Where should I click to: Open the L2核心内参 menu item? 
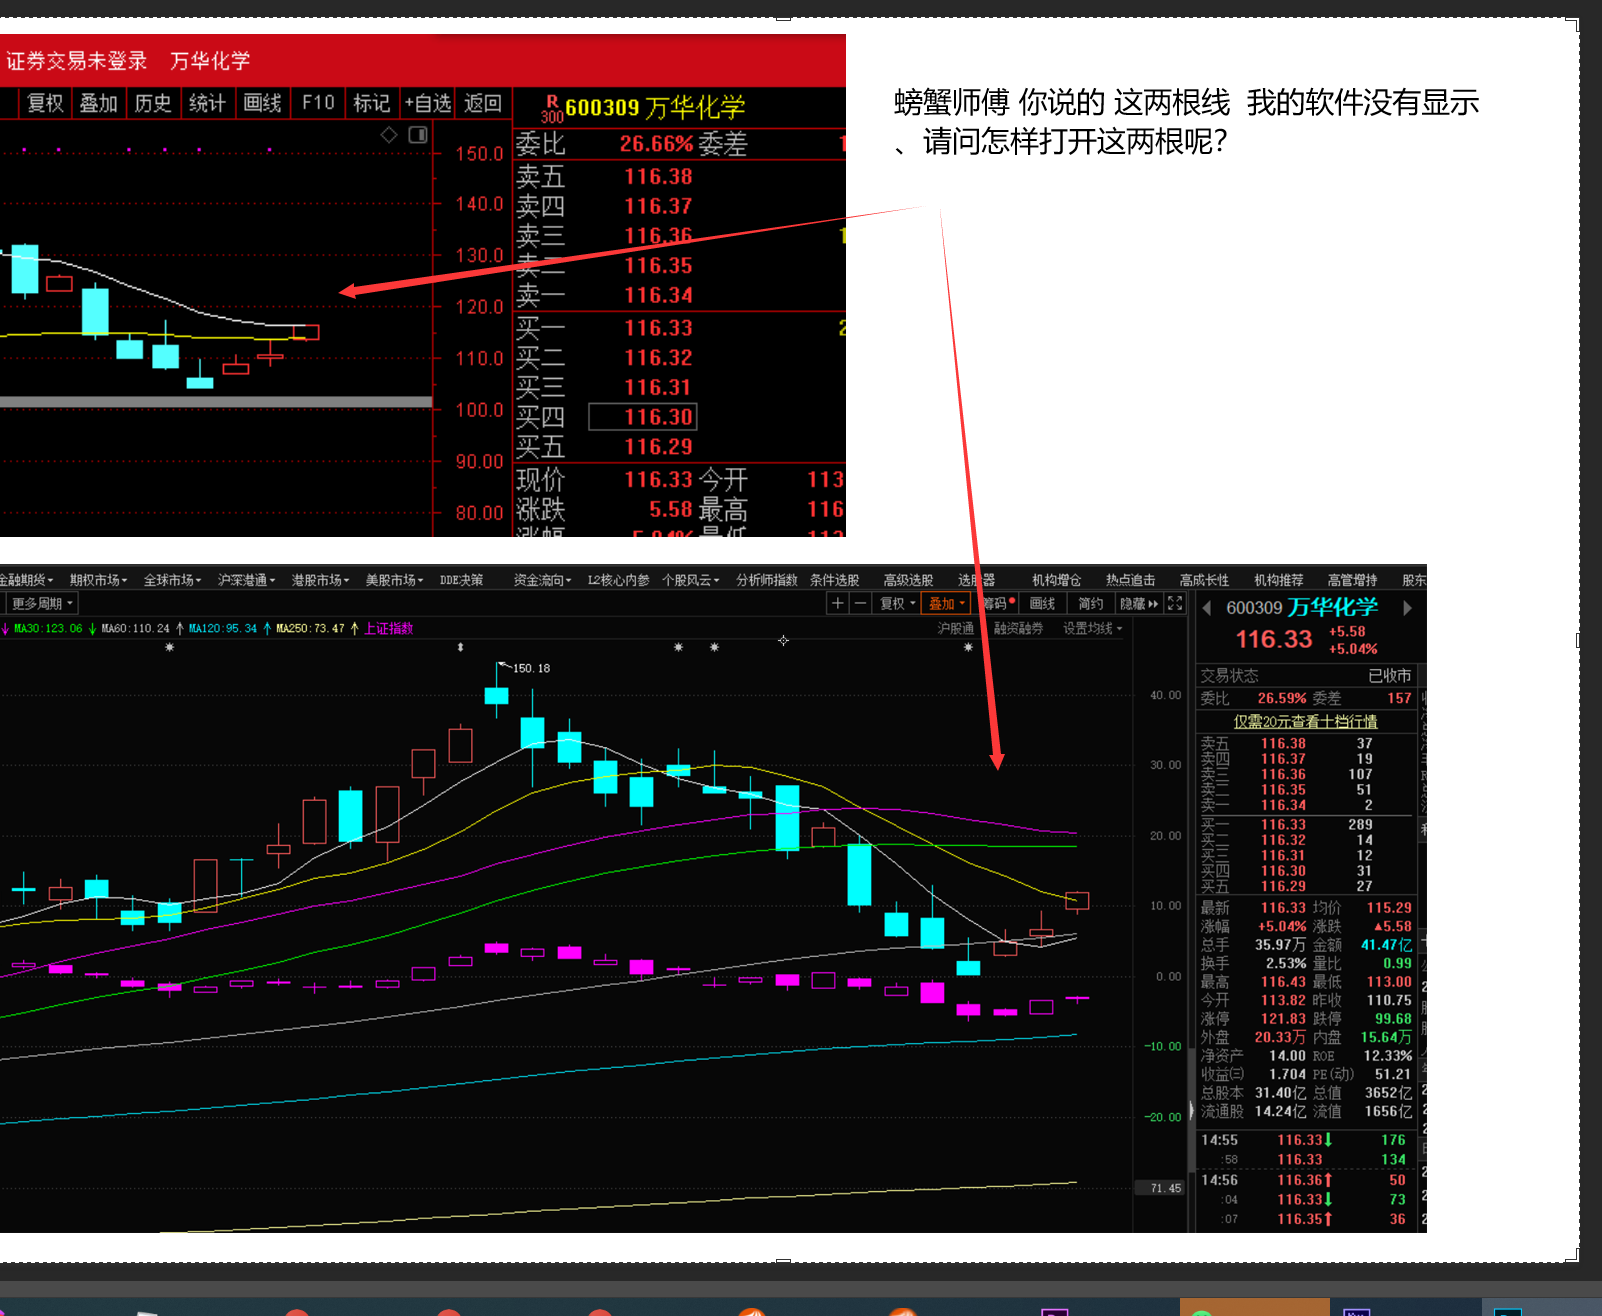(618, 580)
